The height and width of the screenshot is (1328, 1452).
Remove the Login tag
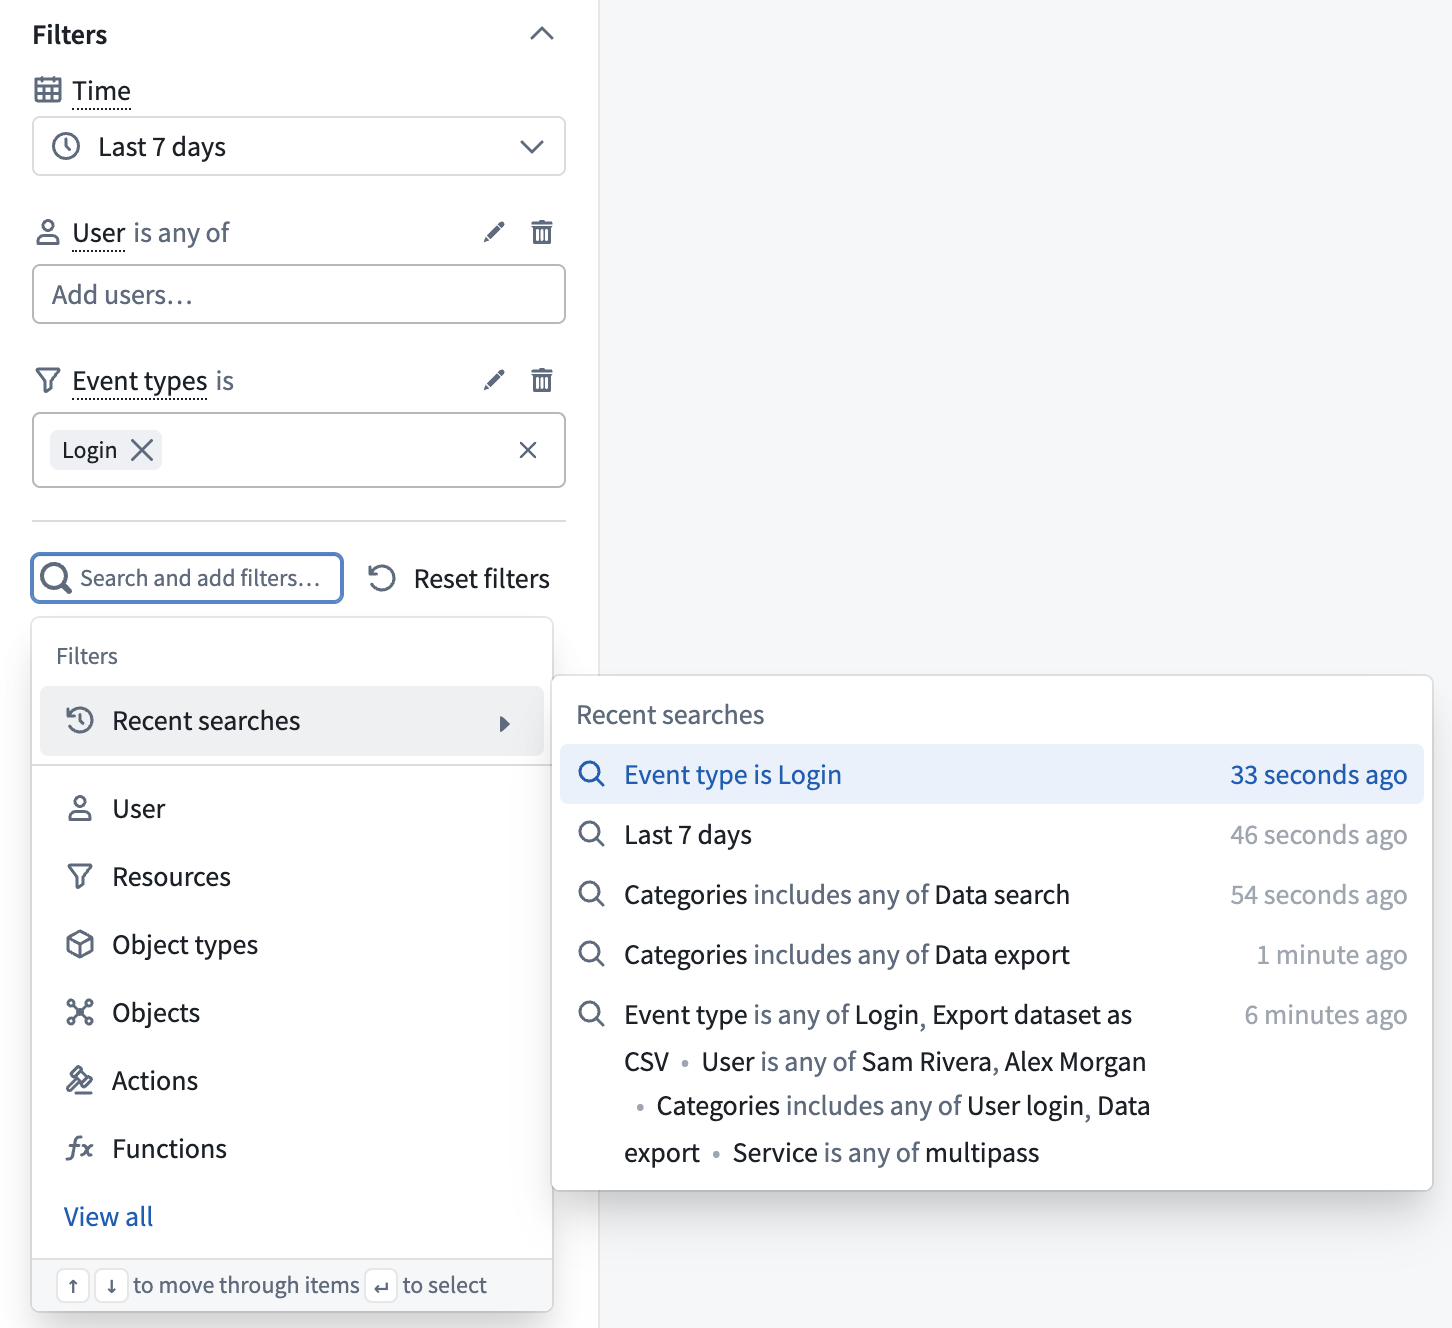click(143, 450)
